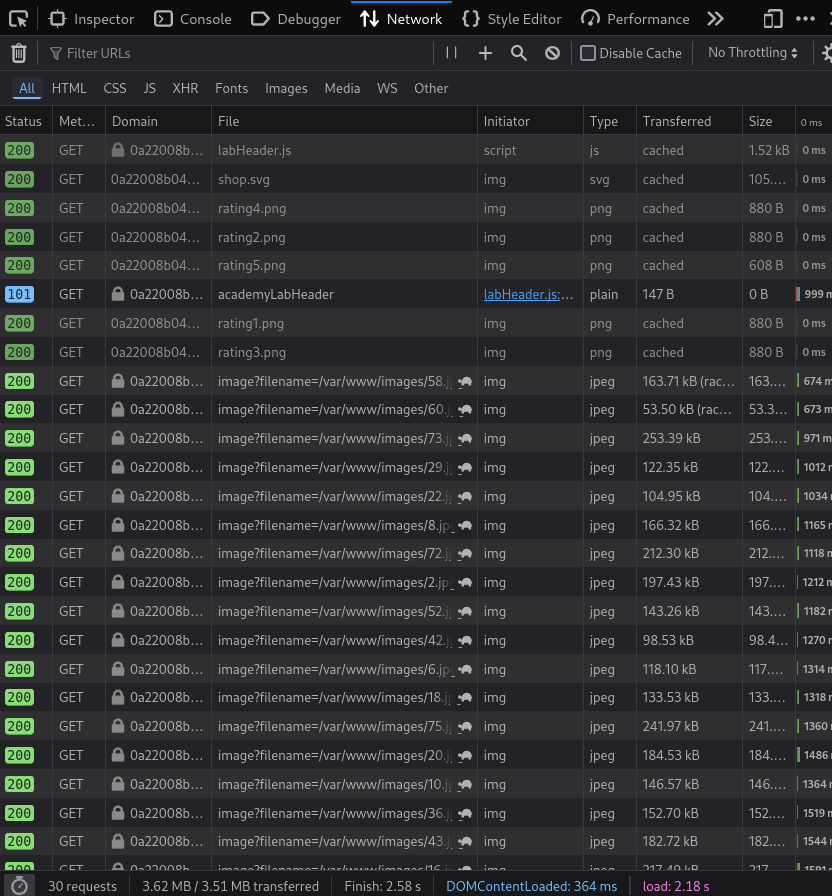This screenshot has width=832, height=896.
Task: Sort by File column header
Action: click(345, 121)
